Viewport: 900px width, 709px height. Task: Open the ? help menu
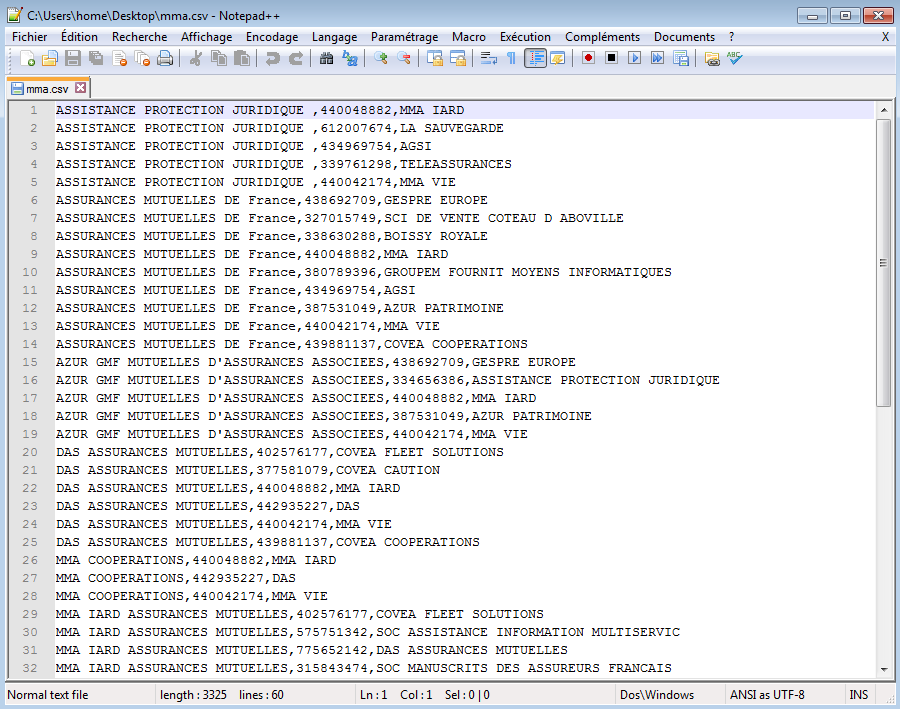click(731, 37)
